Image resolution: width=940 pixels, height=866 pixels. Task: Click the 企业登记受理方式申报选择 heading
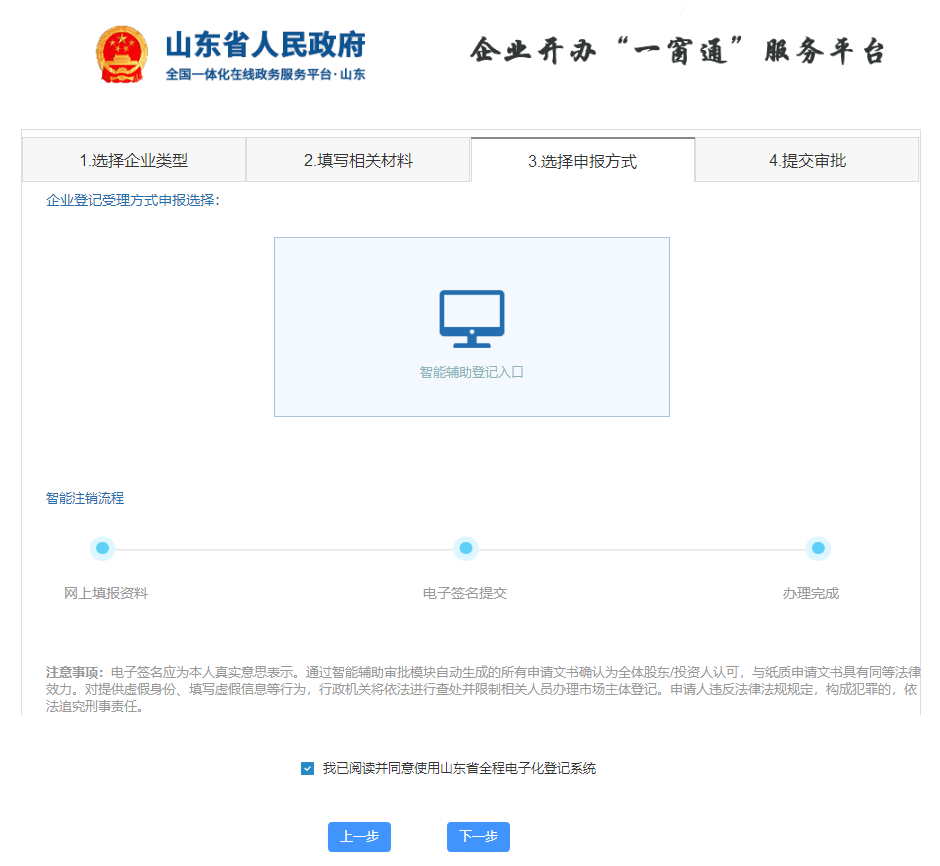[x=133, y=200]
